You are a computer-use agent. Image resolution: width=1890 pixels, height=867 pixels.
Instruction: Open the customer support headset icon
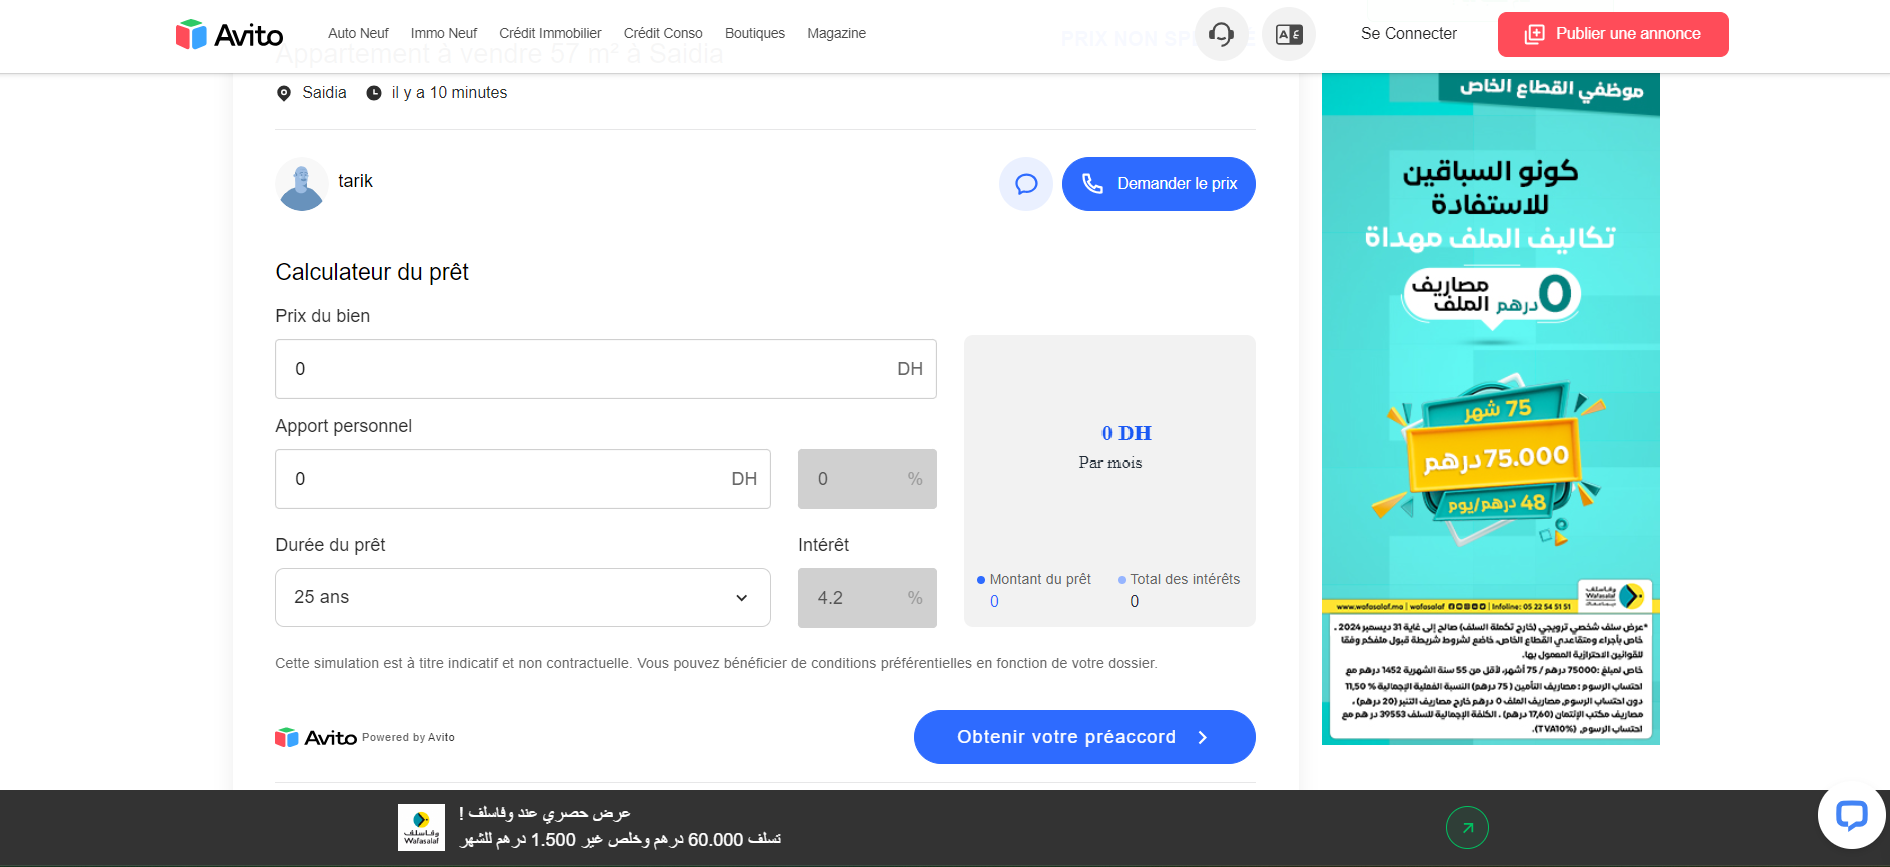point(1221,34)
